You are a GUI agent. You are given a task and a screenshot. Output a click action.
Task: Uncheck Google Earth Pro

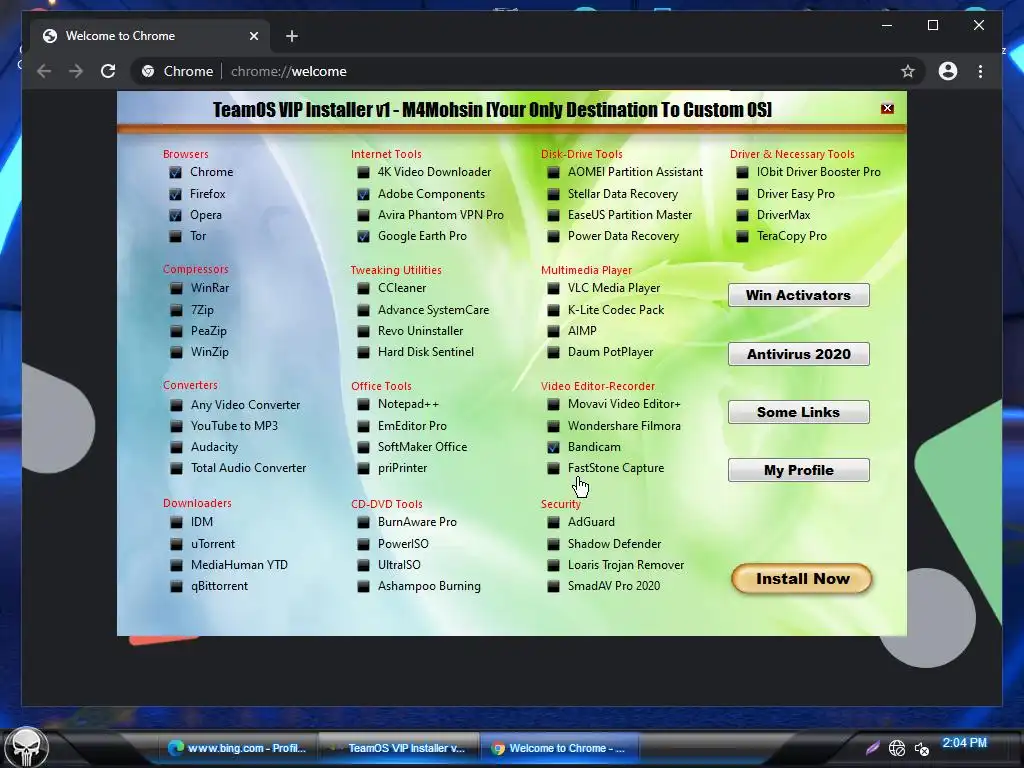[x=364, y=236]
